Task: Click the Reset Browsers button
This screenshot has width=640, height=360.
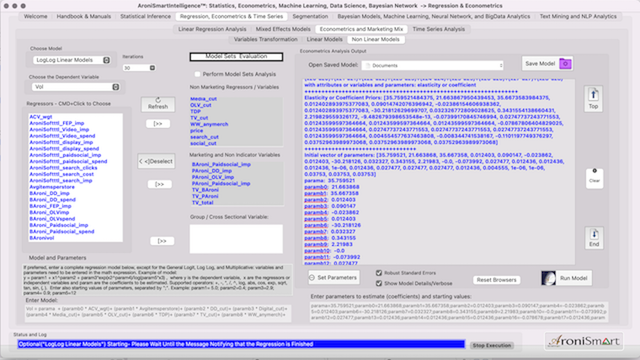Action: pos(496,280)
